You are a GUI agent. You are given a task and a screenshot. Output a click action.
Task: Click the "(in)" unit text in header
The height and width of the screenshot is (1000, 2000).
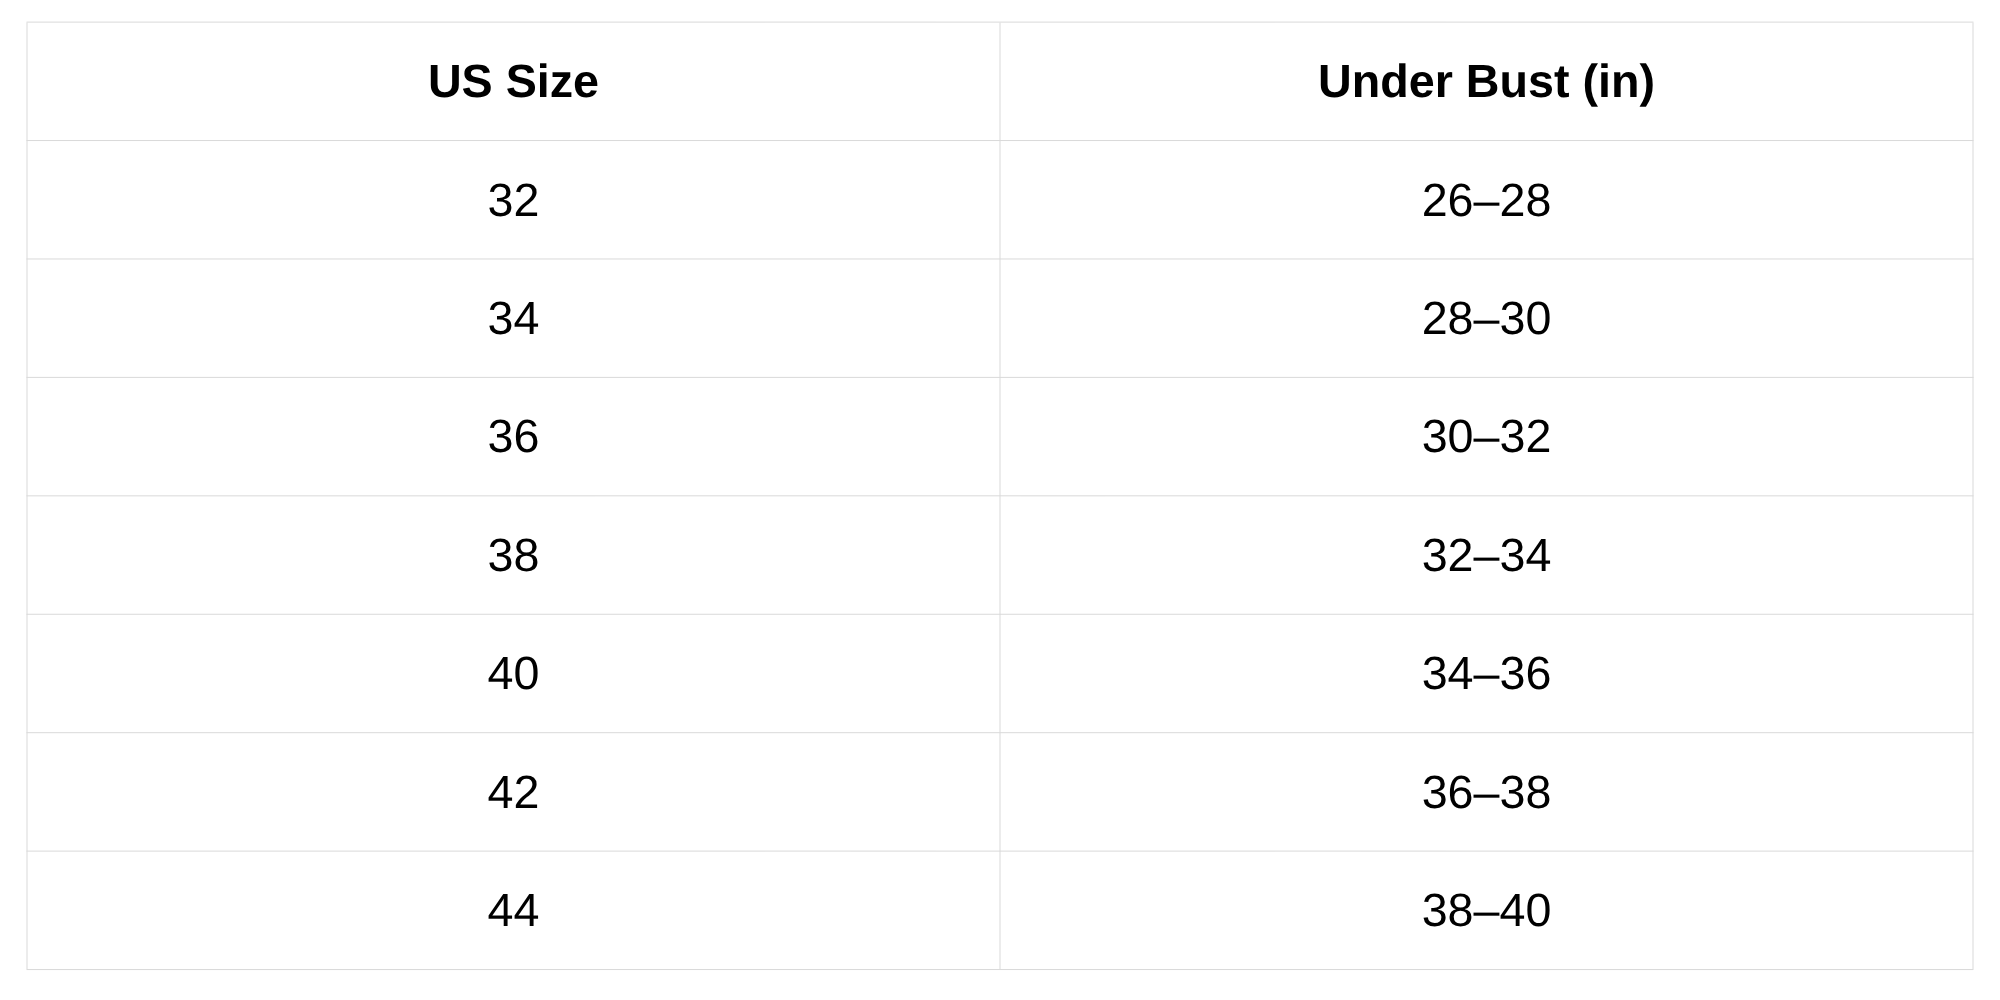coord(1619,82)
